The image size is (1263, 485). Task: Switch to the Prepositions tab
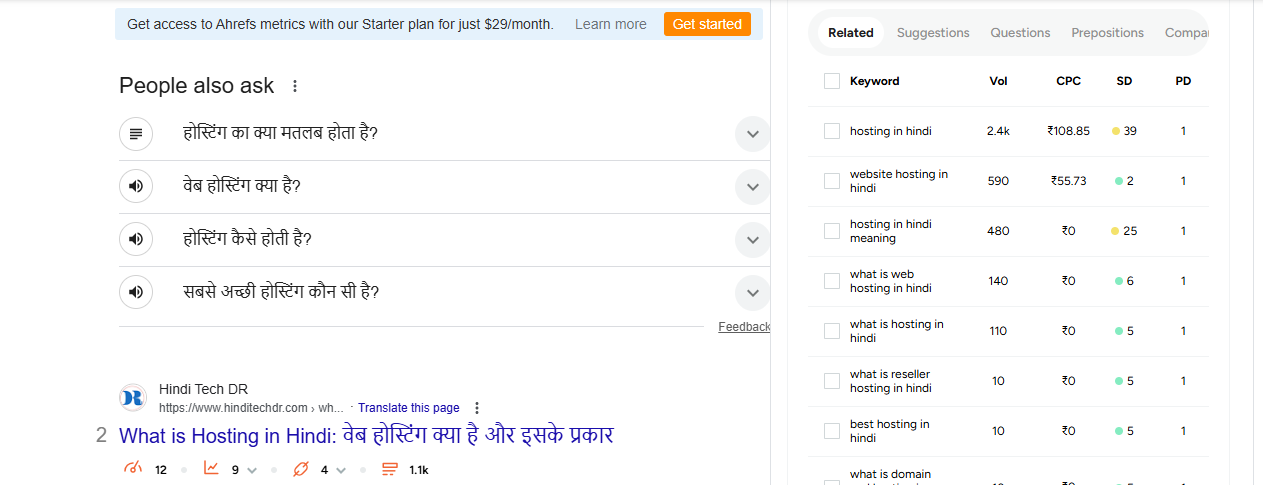pyautogui.click(x=1107, y=33)
